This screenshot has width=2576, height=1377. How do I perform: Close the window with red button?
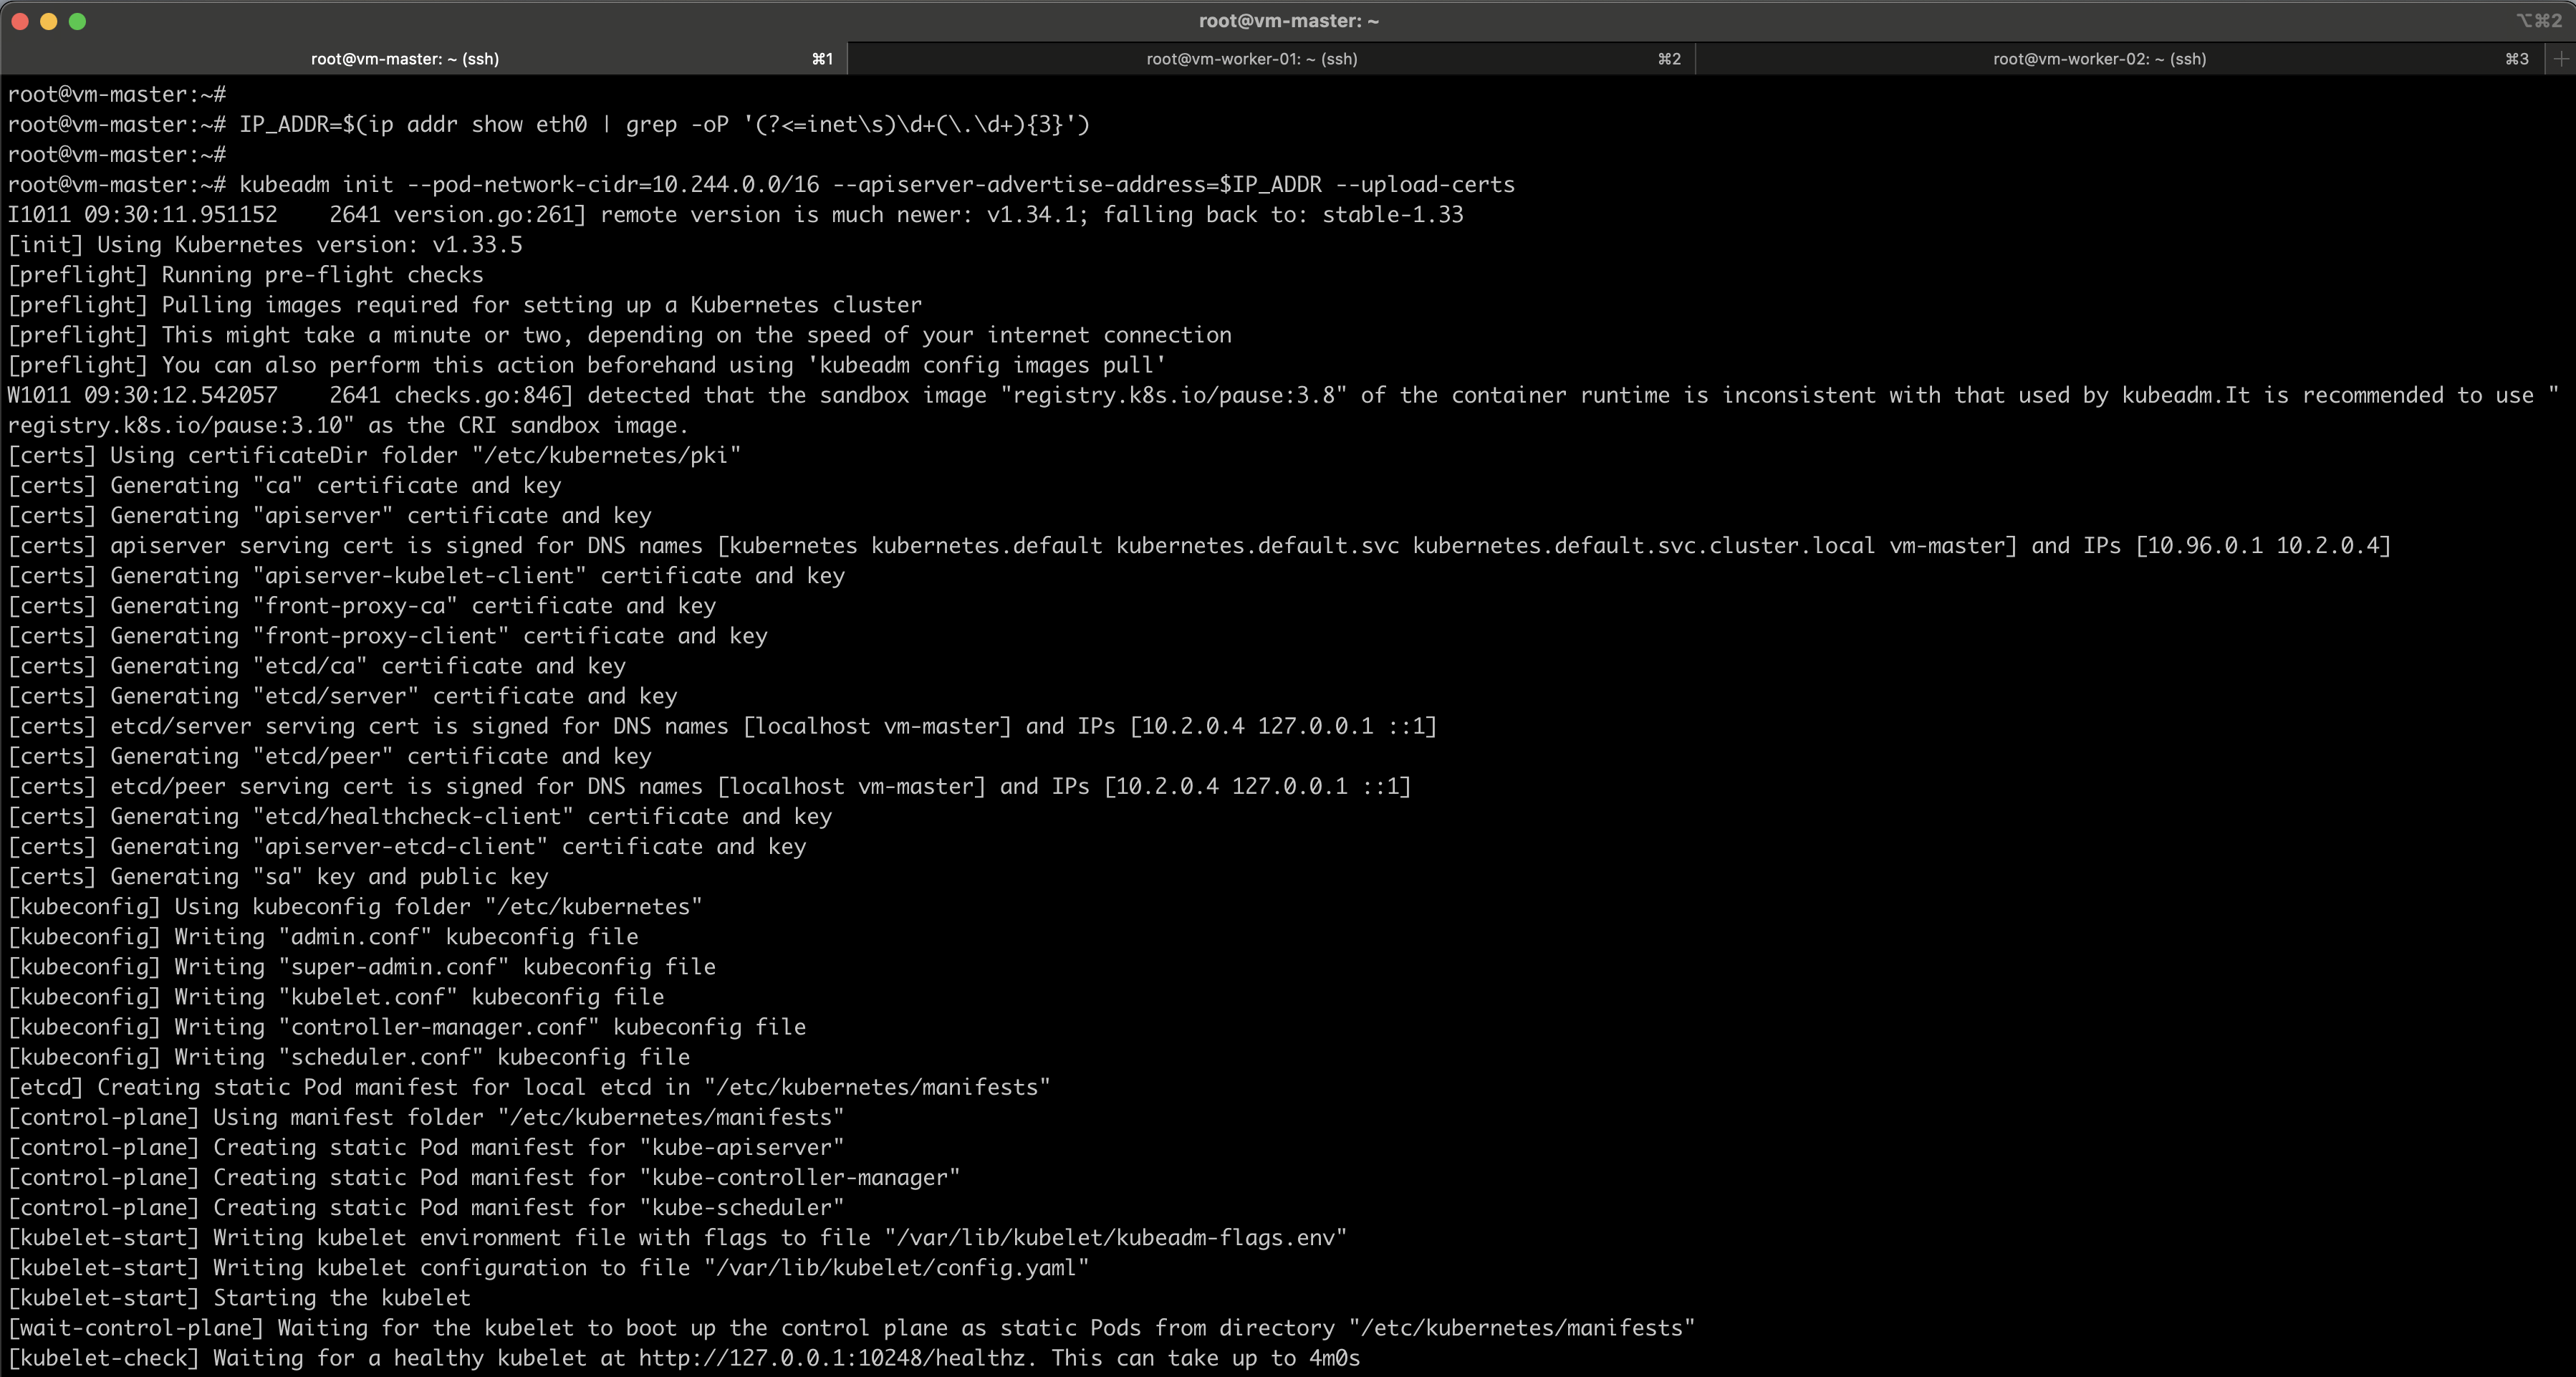click(20, 21)
